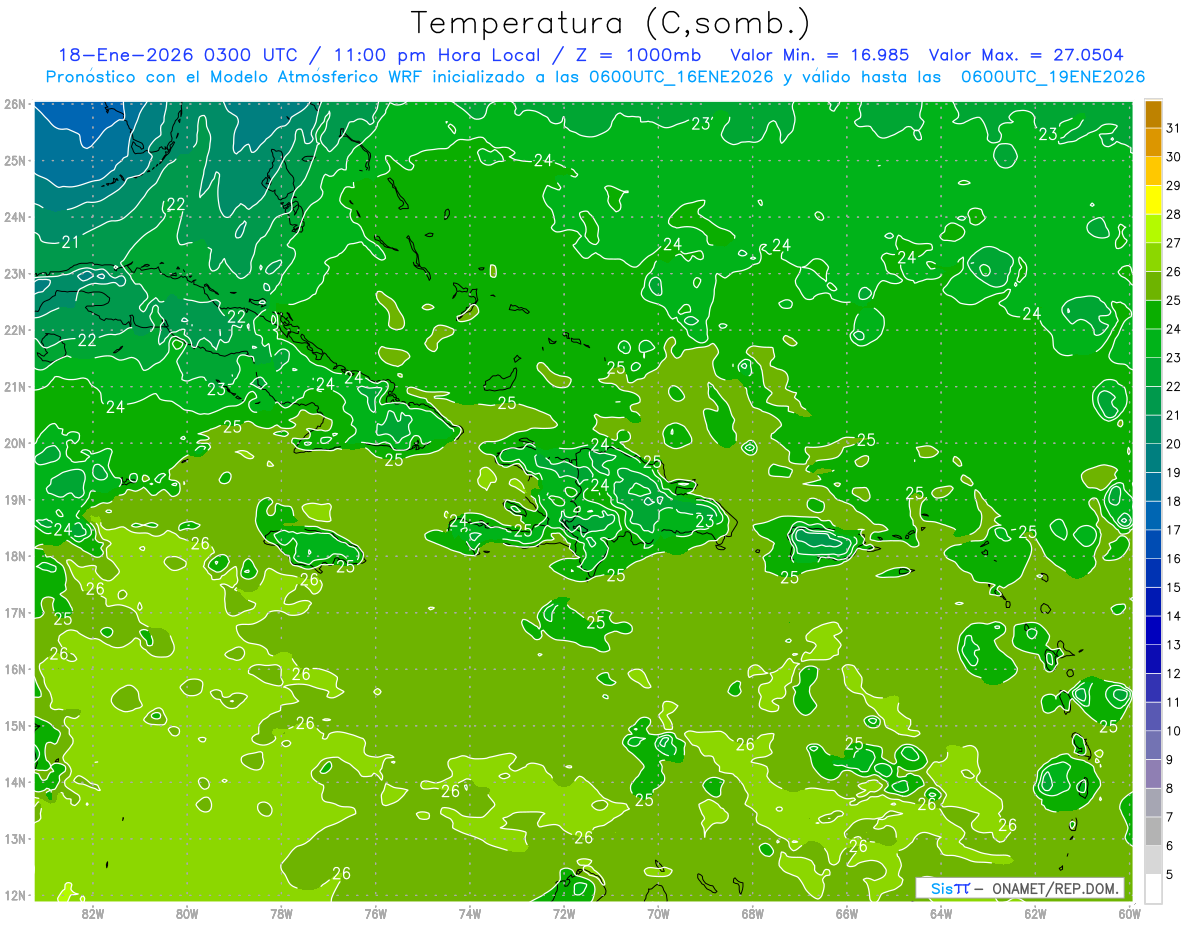This screenshot has width=1200, height=927.
Task: Pick the legend swatch between 27 and 28
Action: pos(1153,229)
